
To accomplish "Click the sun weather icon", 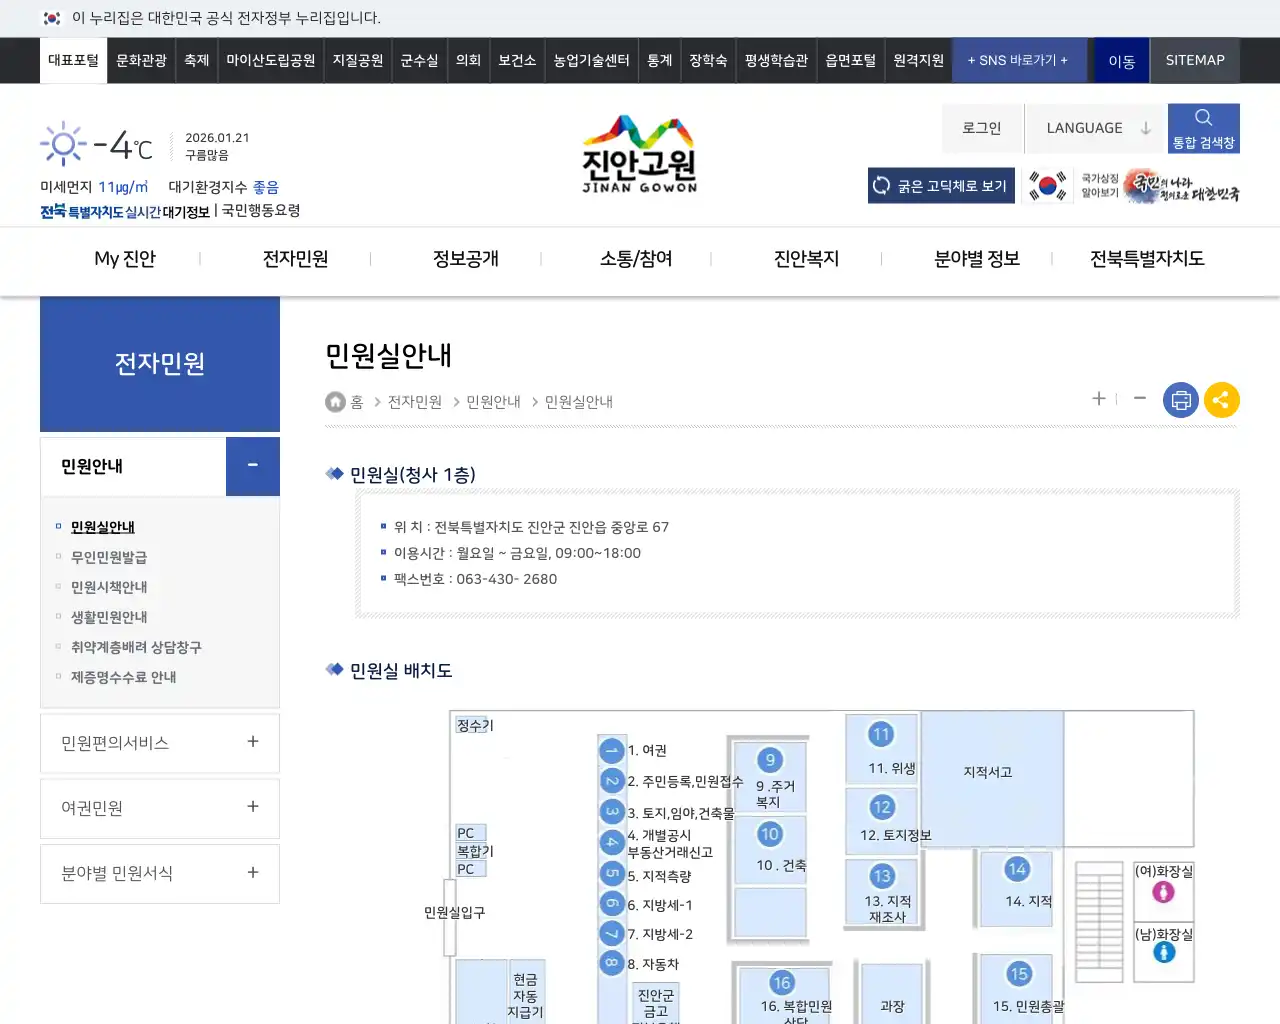I will [x=61, y=142].
